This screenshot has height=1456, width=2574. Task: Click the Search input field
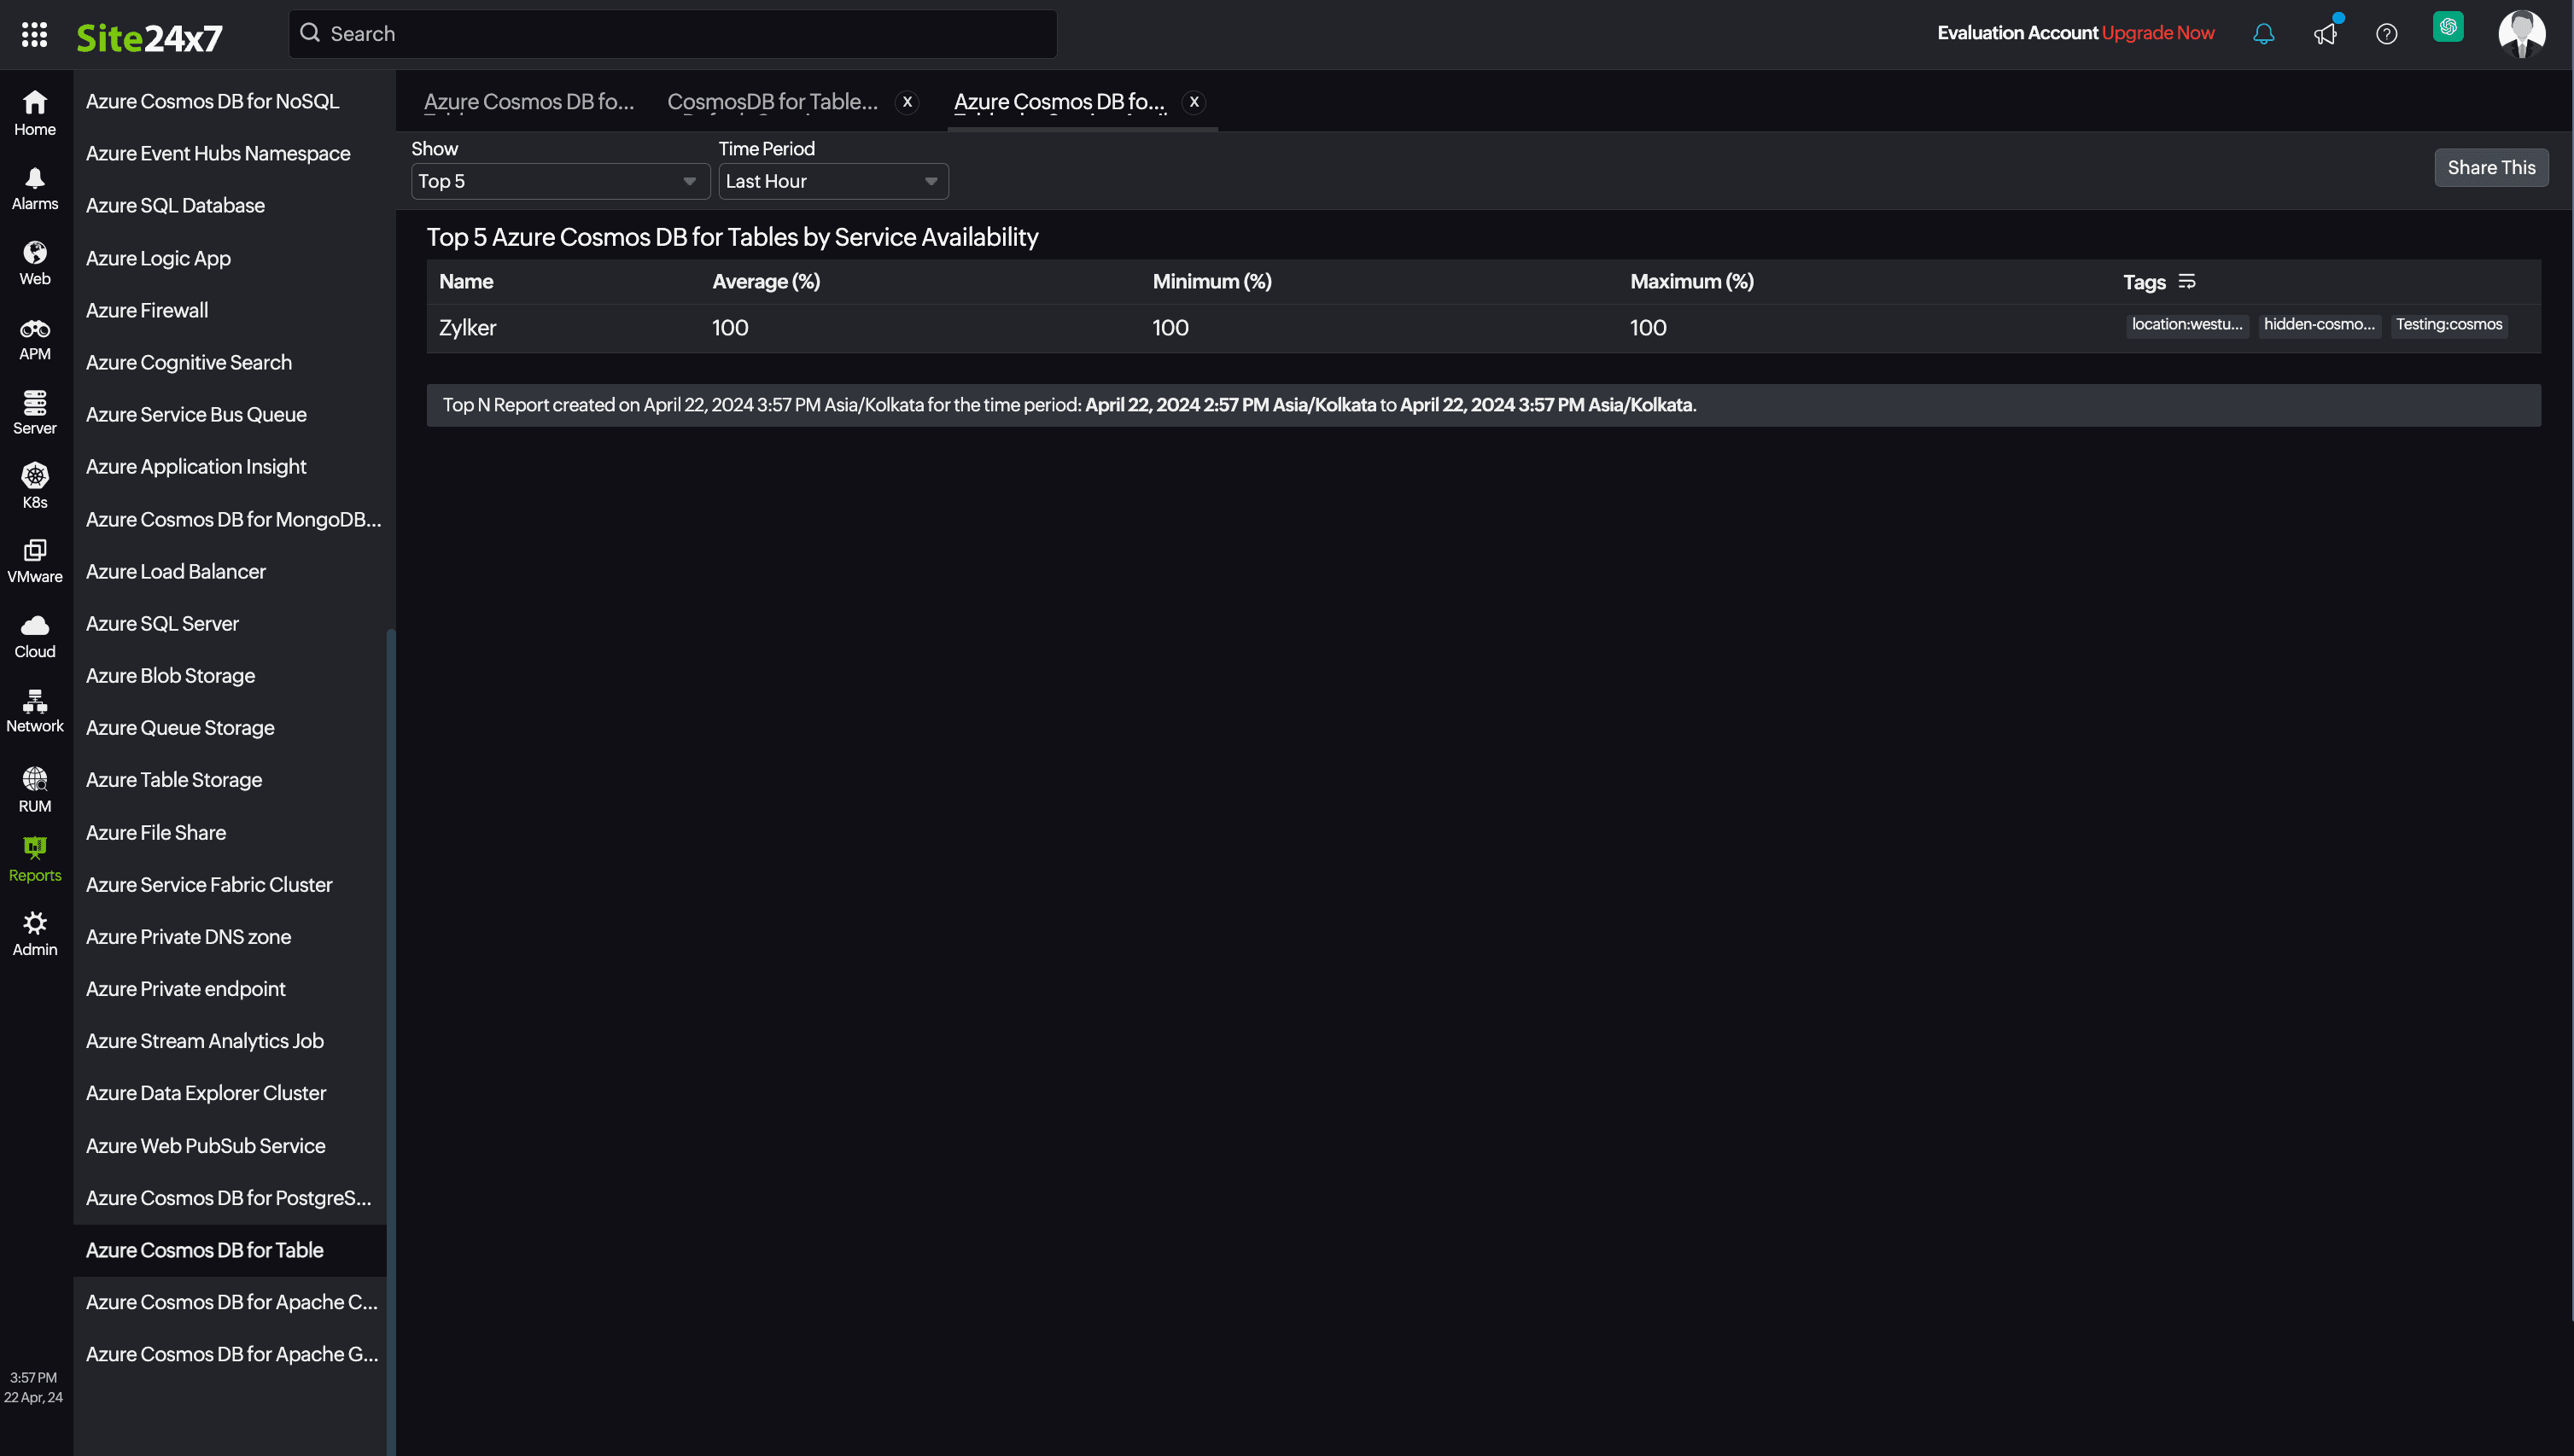tap(673, 34)
